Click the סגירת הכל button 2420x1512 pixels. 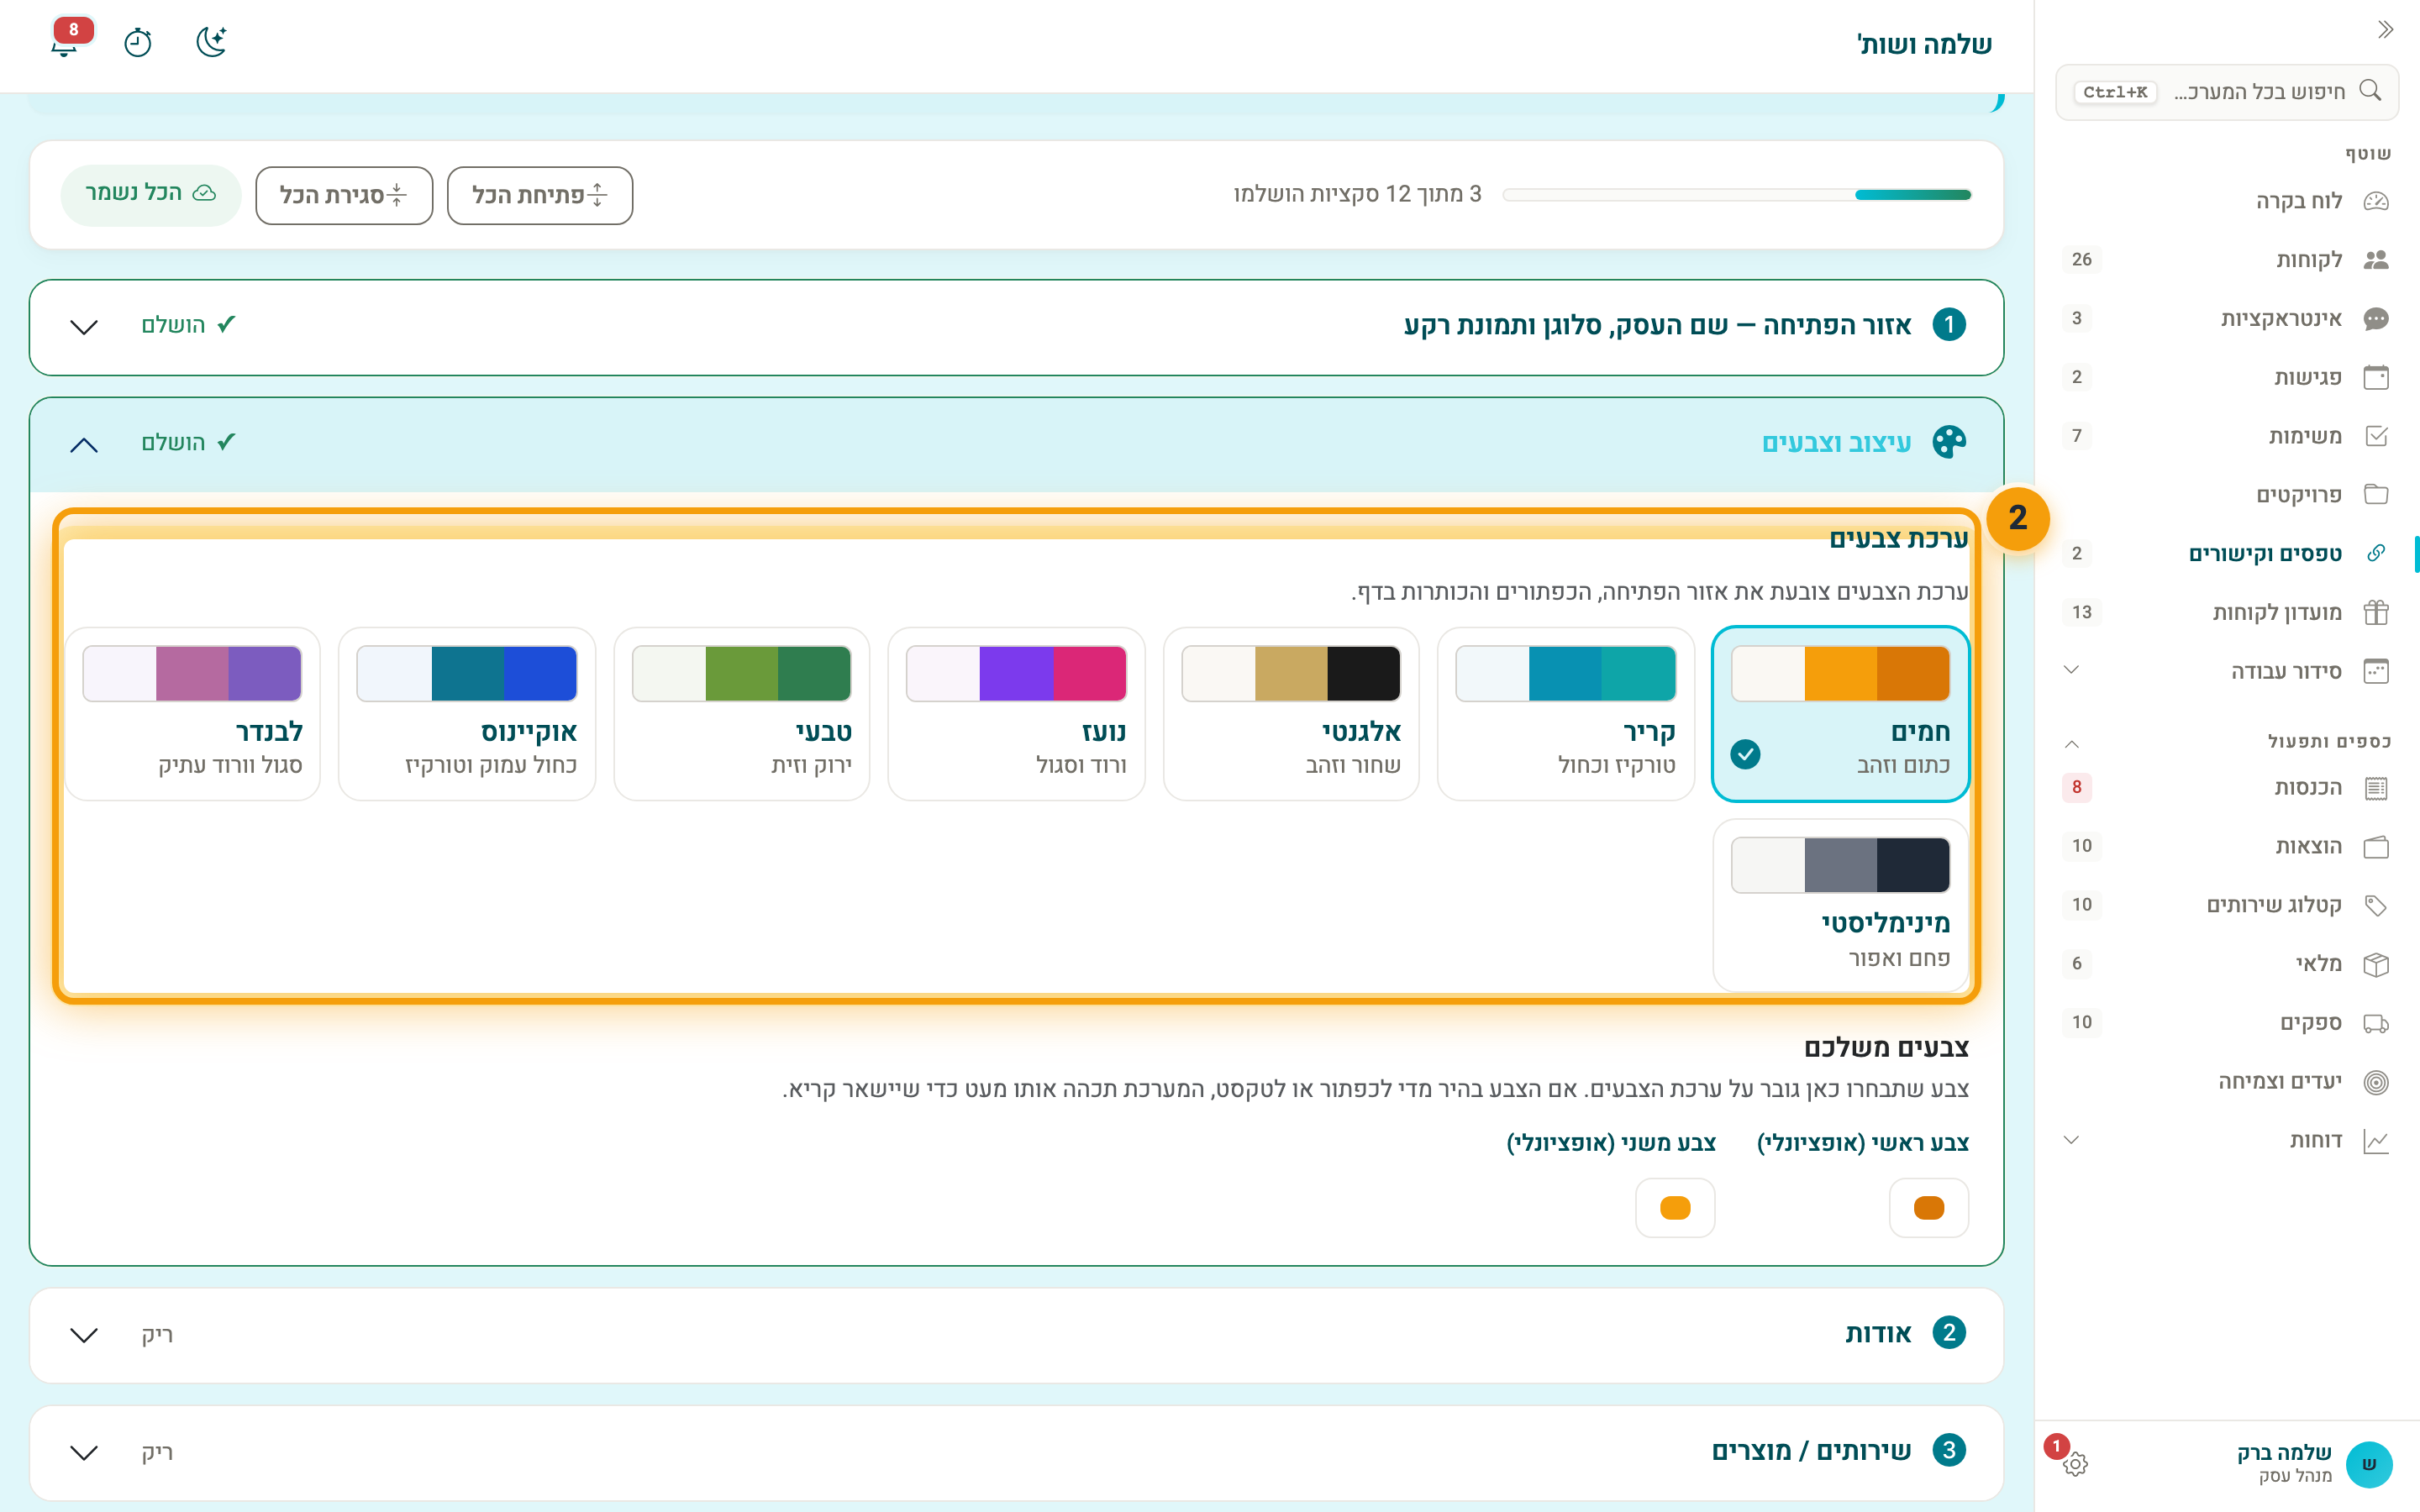(344, 195)
